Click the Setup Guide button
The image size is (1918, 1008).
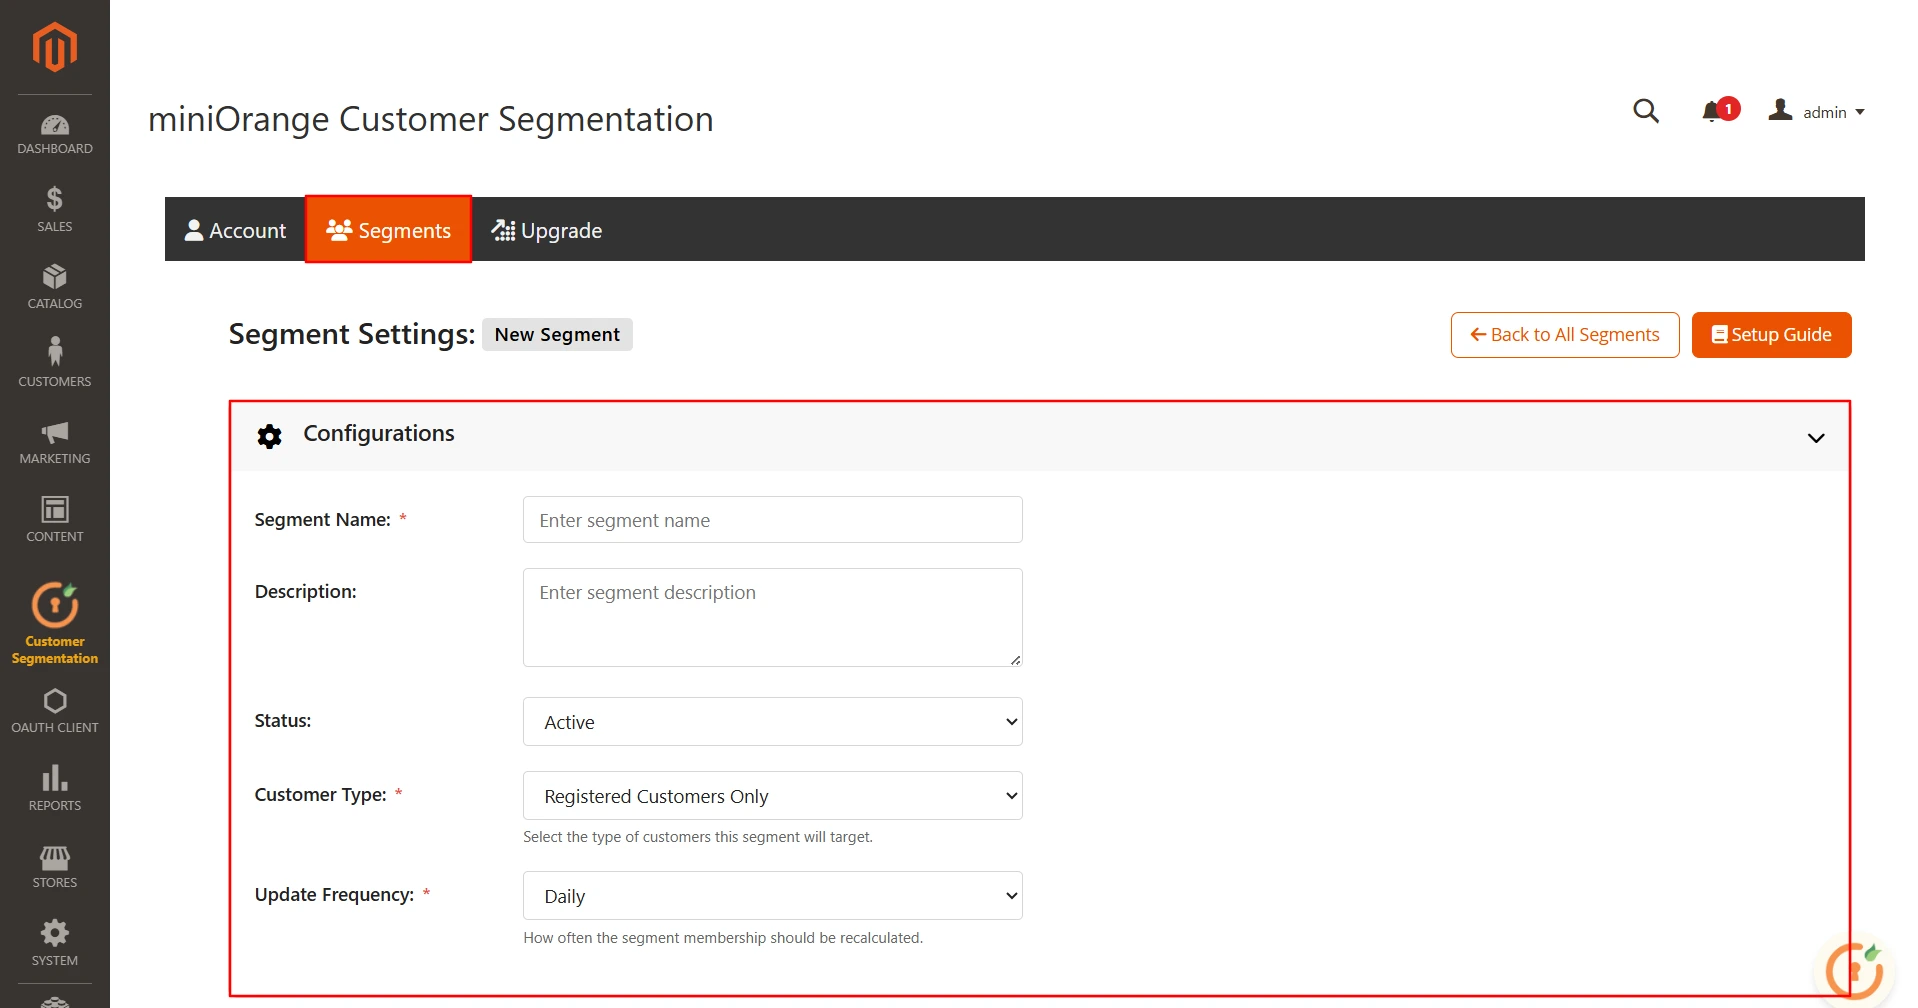click(1770, 334)
